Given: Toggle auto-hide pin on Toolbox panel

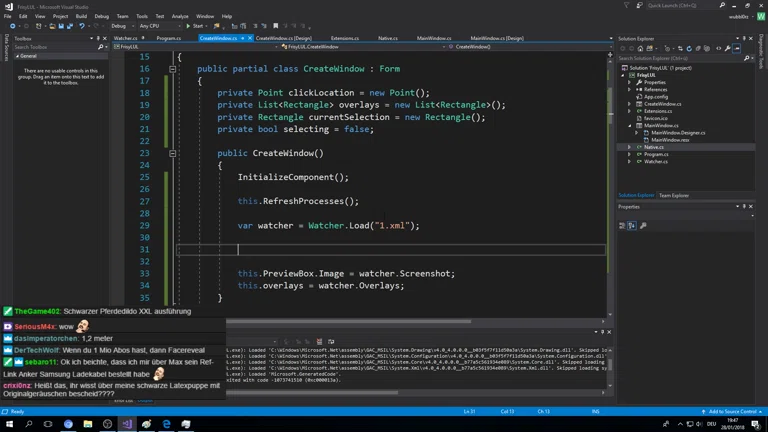Looking at the screenshot, I should [99, 38].
